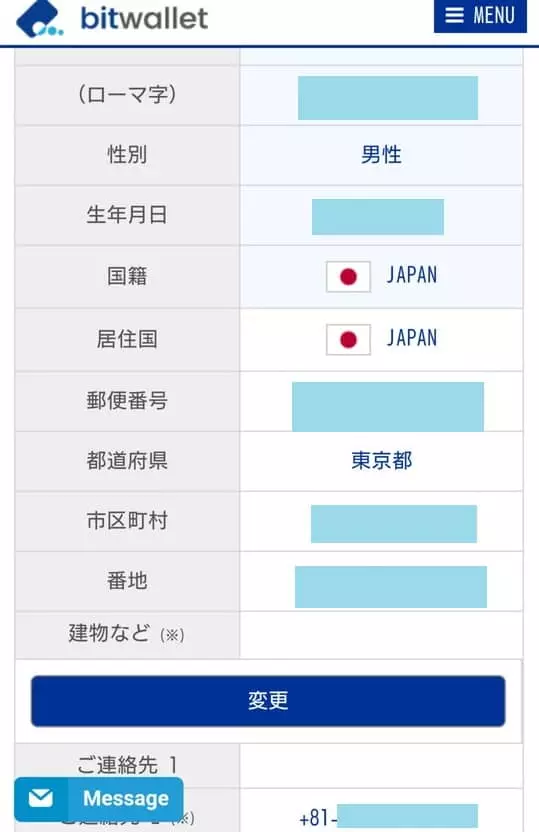
Task: Click the masked 市区町村 city field
Action: coord(394,524)
